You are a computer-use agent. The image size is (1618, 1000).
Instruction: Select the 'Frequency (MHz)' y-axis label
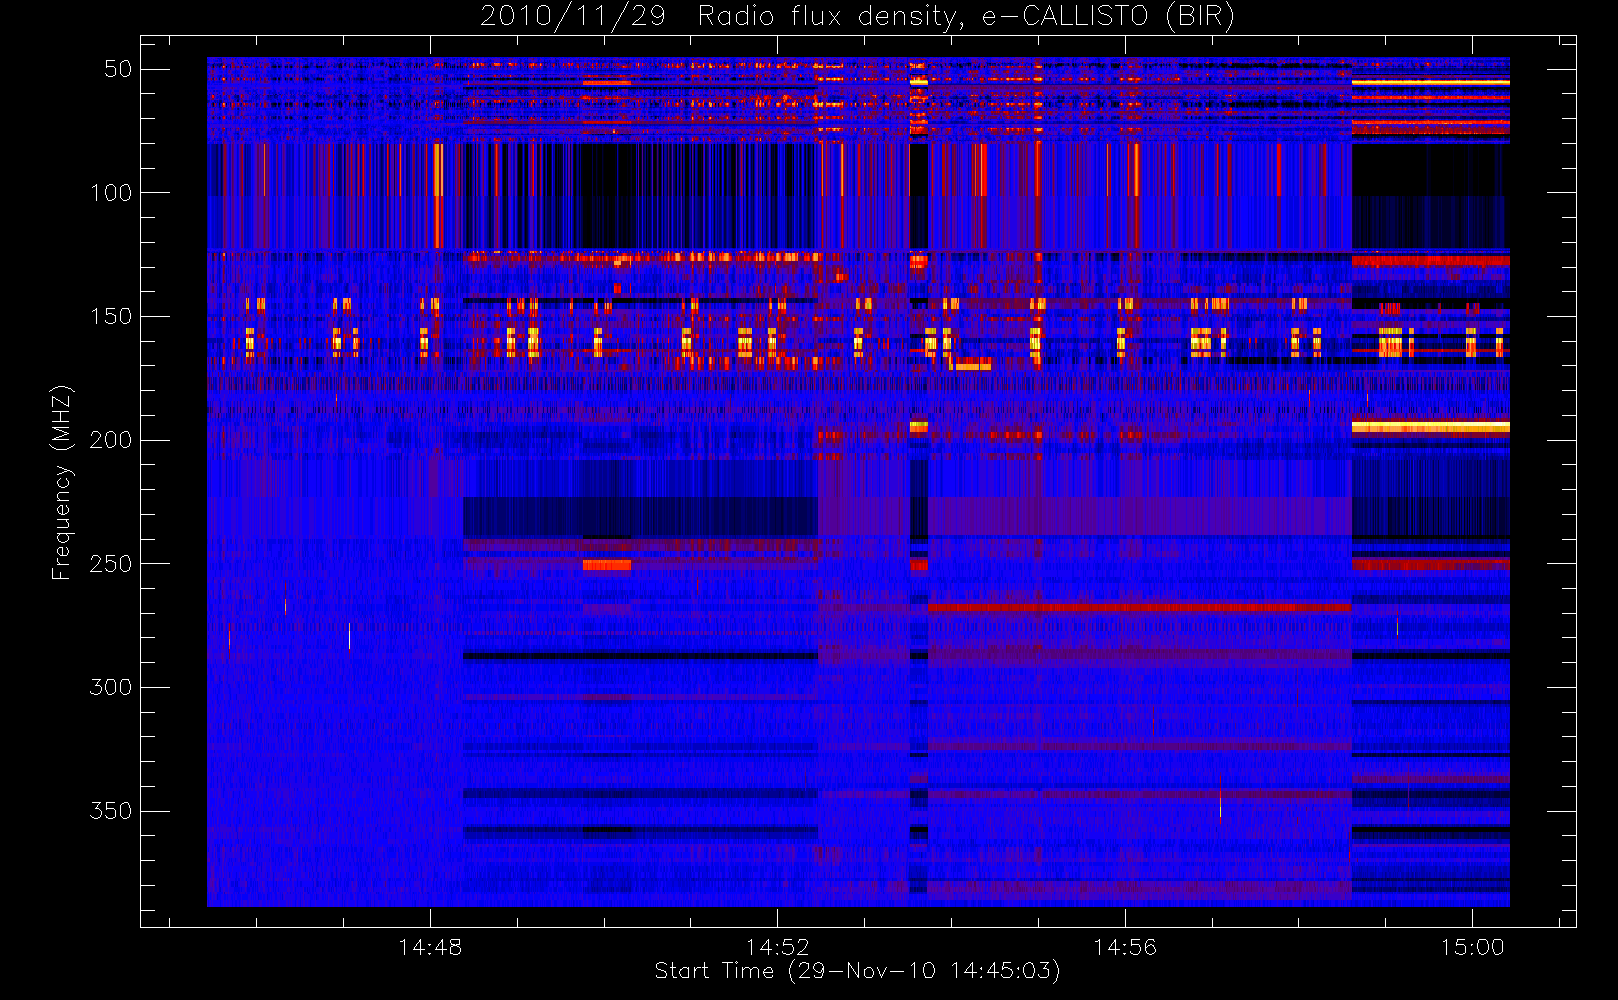tap(62, 482)
